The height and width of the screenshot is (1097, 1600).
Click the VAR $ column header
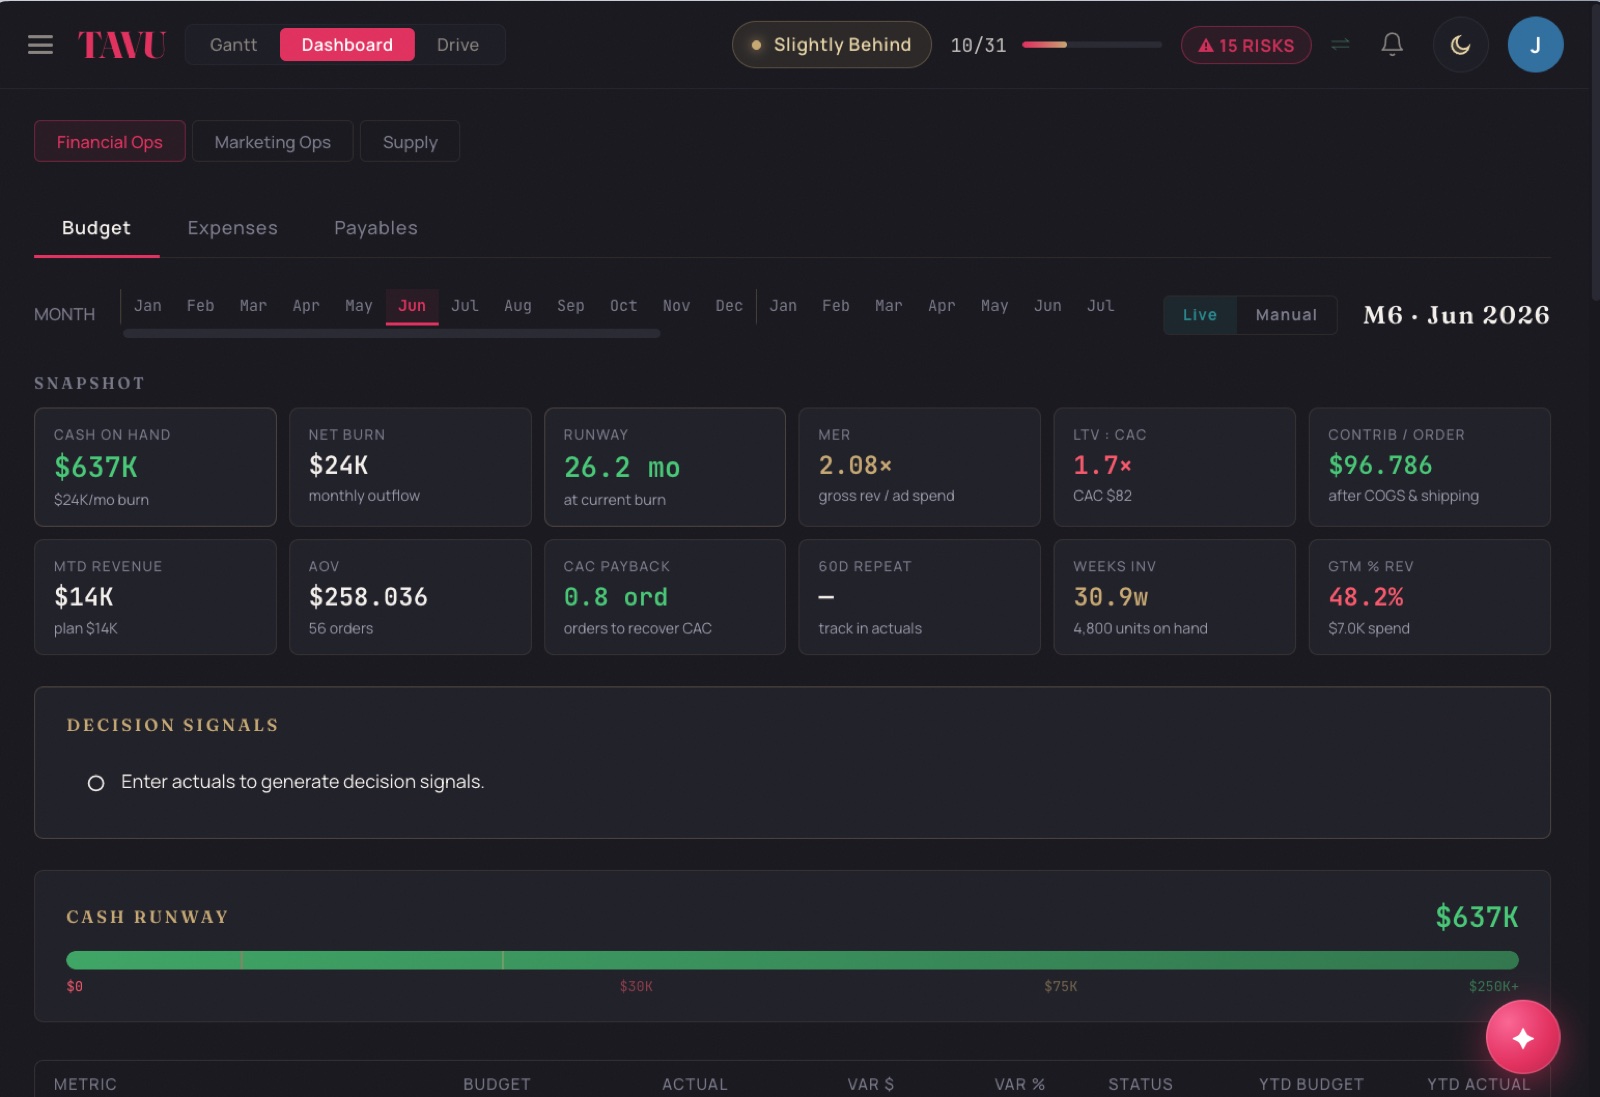[x=871, y=1084]
